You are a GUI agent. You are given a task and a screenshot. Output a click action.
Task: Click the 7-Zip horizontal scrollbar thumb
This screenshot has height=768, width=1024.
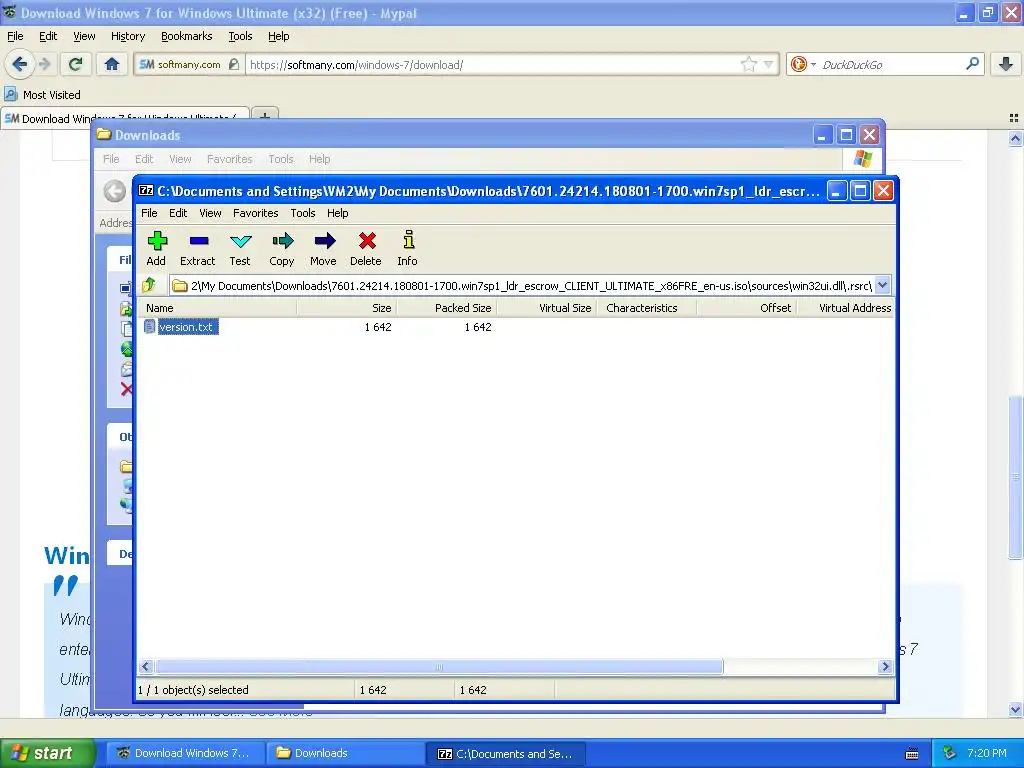439,667
